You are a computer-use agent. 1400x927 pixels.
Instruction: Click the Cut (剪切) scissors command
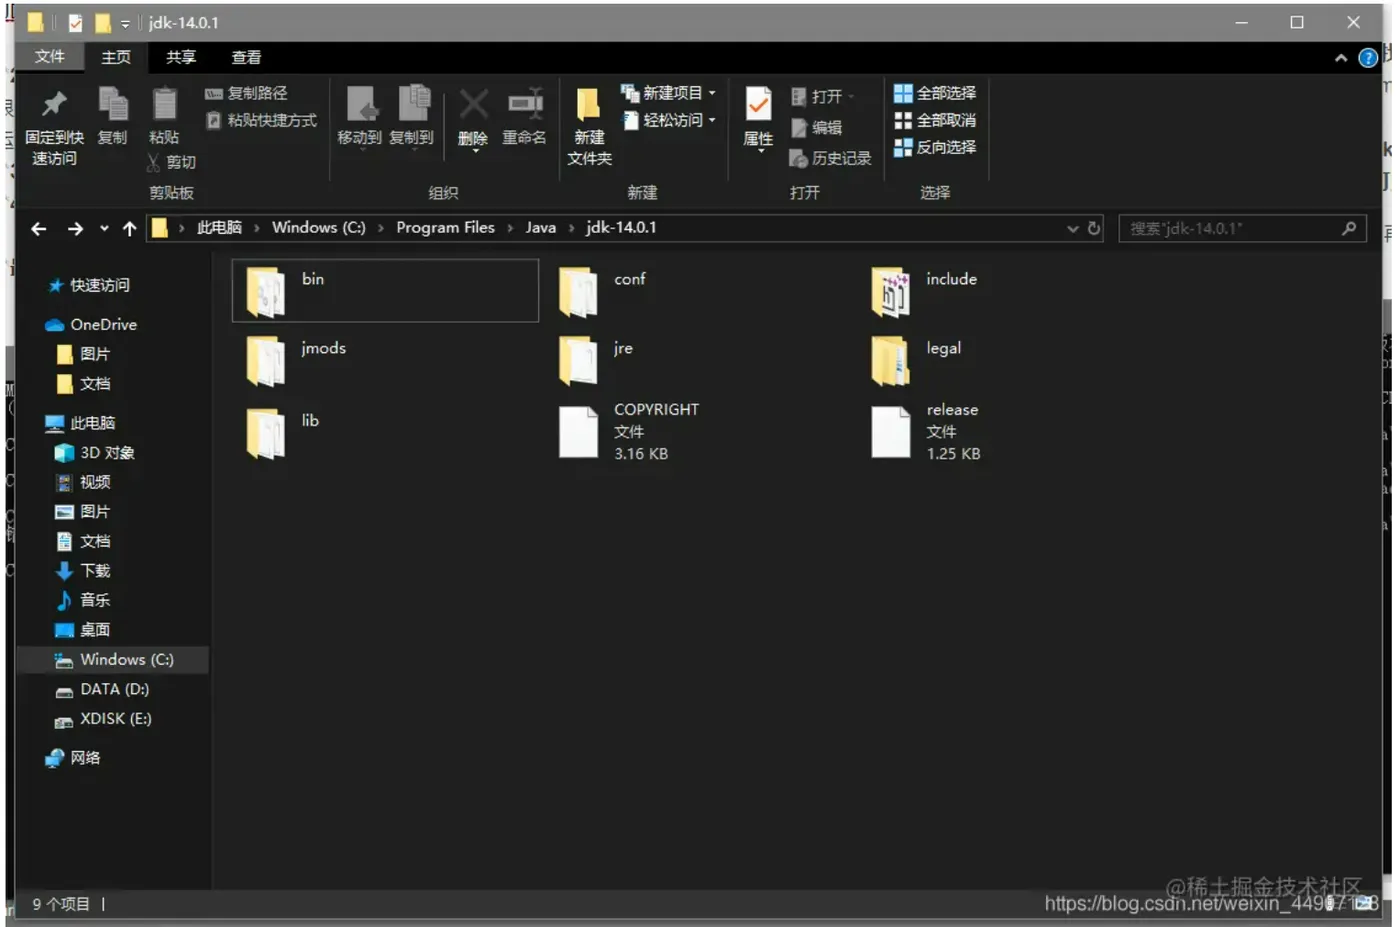(x=171, y=162)
